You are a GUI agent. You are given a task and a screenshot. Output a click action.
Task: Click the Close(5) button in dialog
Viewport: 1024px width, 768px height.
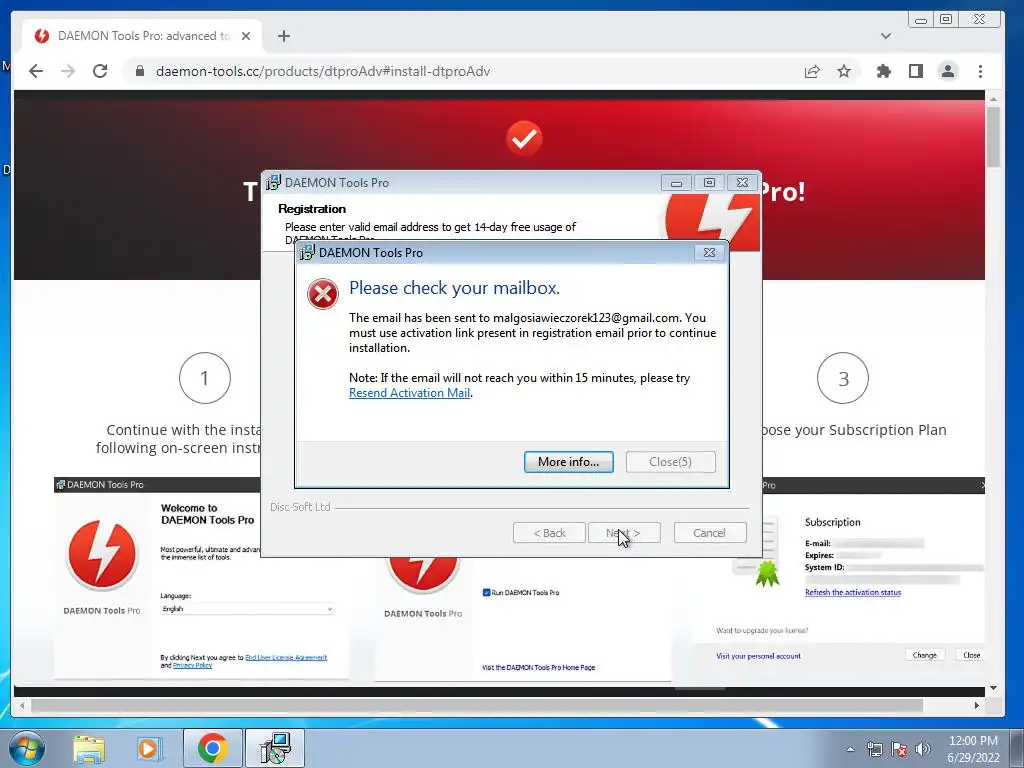(670, 462)
